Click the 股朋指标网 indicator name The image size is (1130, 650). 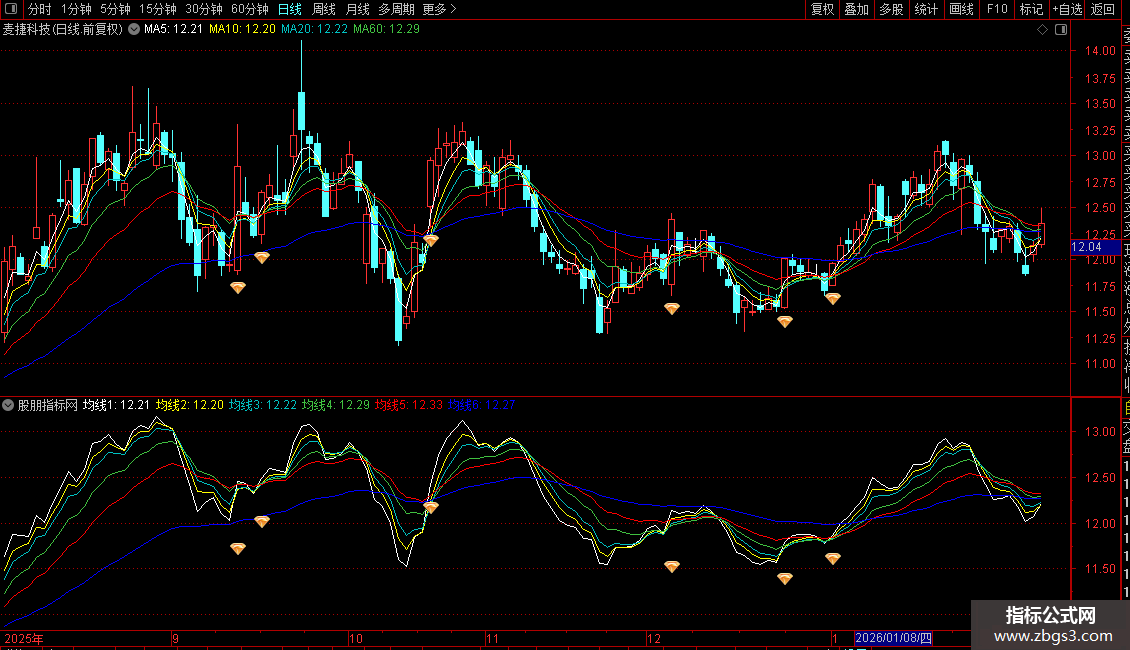tap(48, 405)
